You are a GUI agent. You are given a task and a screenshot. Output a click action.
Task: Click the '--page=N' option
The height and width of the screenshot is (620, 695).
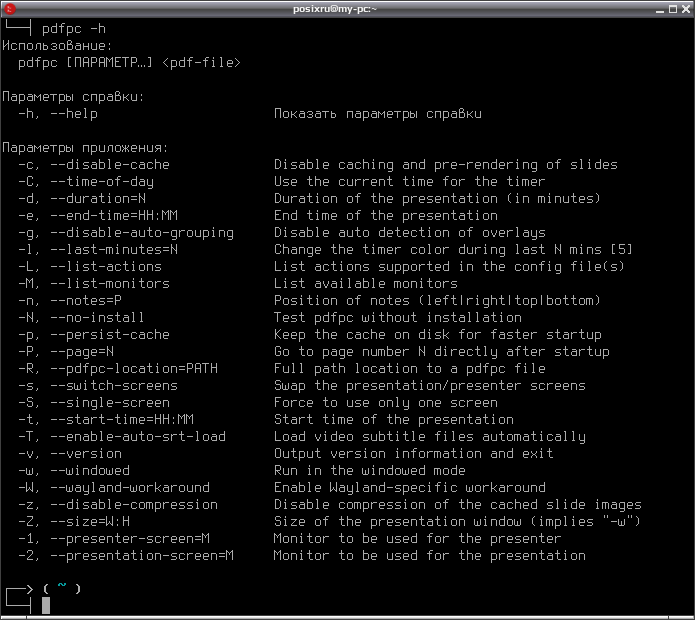(x=82, y=351)
